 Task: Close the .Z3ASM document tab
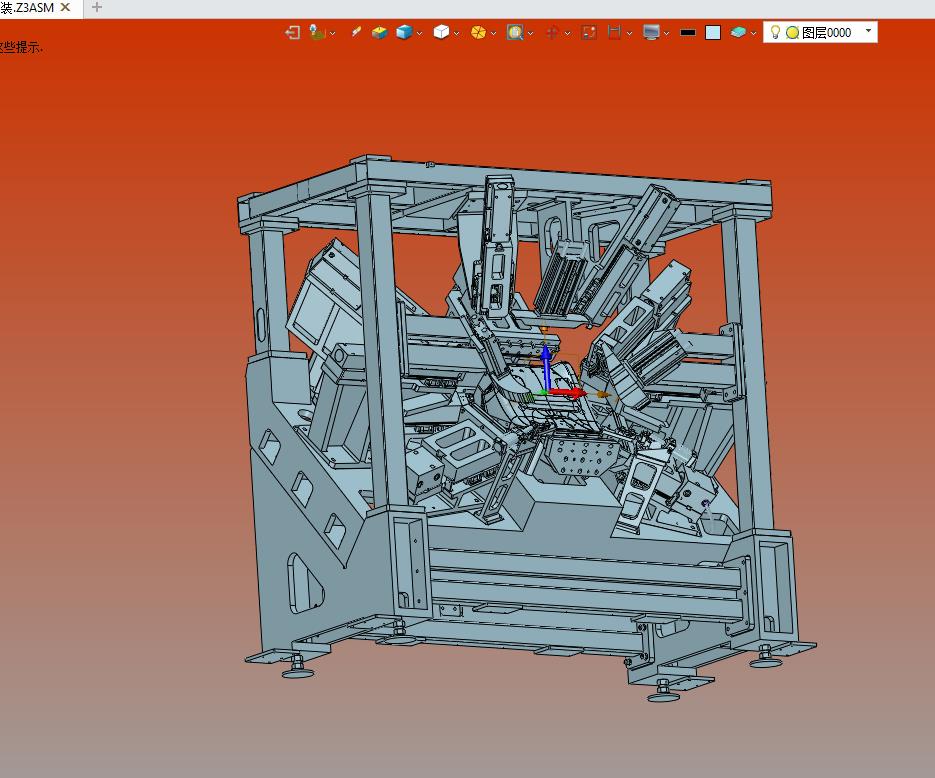66,7
